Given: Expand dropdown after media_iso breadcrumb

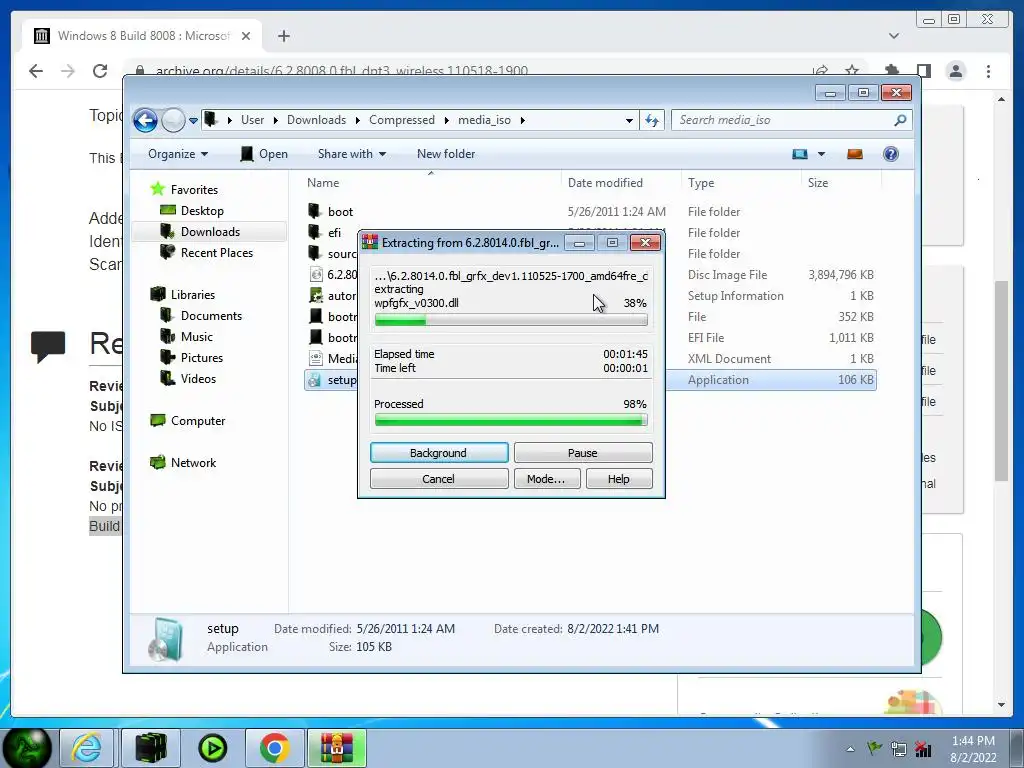Looking at the screenshot, I should pos(522,120).
